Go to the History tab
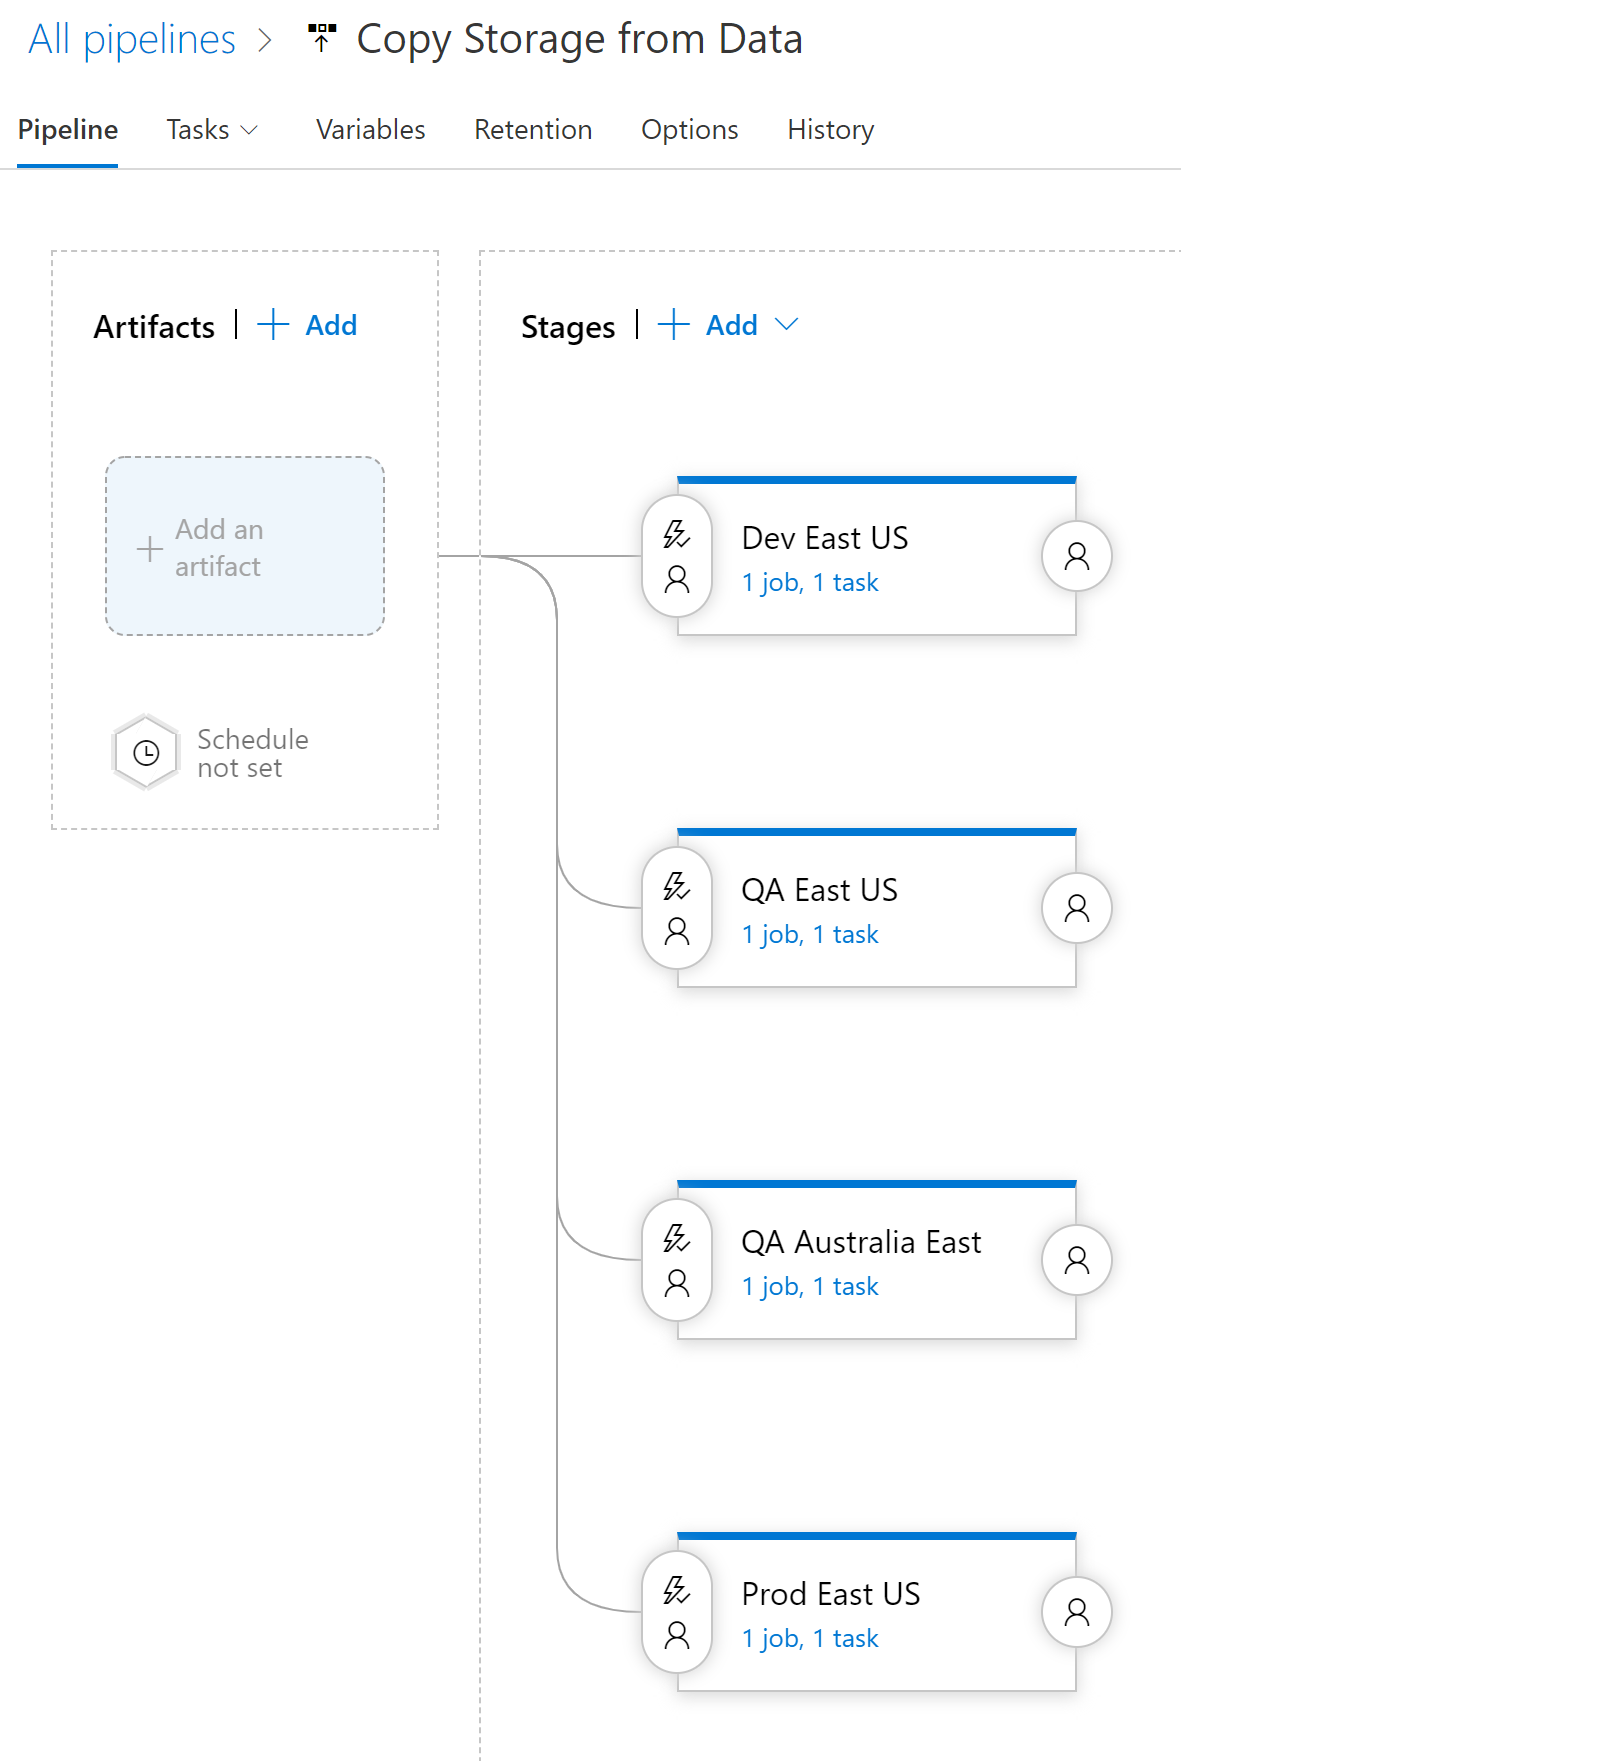Screen dimensions: 1598x1761 pos(830,130)
